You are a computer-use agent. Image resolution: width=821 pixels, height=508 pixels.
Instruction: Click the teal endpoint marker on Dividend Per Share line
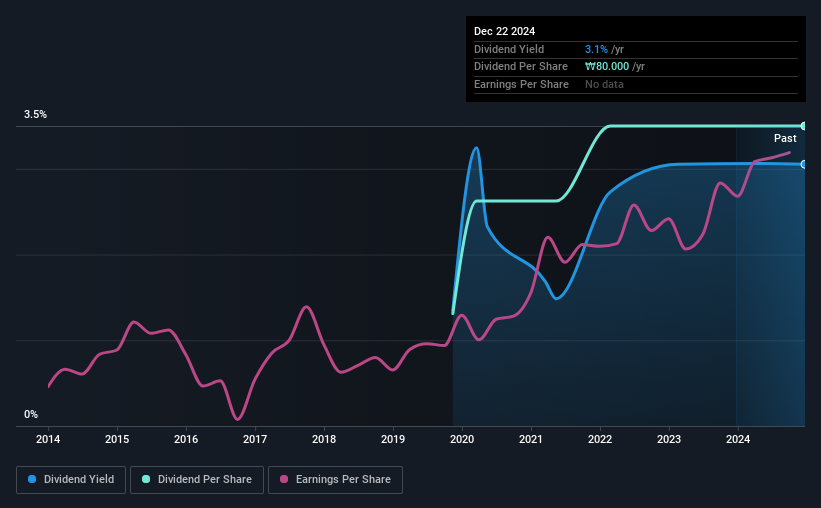point(804,126)
